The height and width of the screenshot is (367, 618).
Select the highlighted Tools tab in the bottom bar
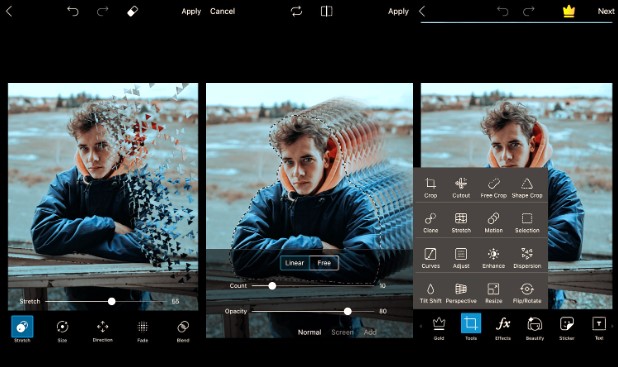pyautogui.click(x=471, y=327)
